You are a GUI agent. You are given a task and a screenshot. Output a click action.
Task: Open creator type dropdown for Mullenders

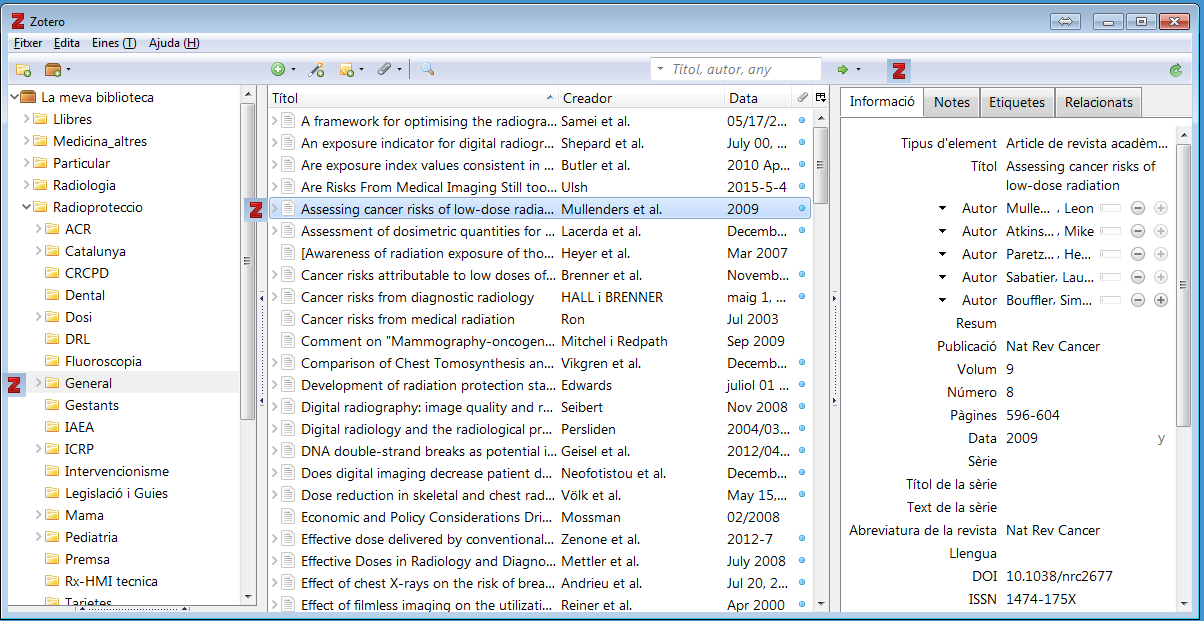pos(942,208)
